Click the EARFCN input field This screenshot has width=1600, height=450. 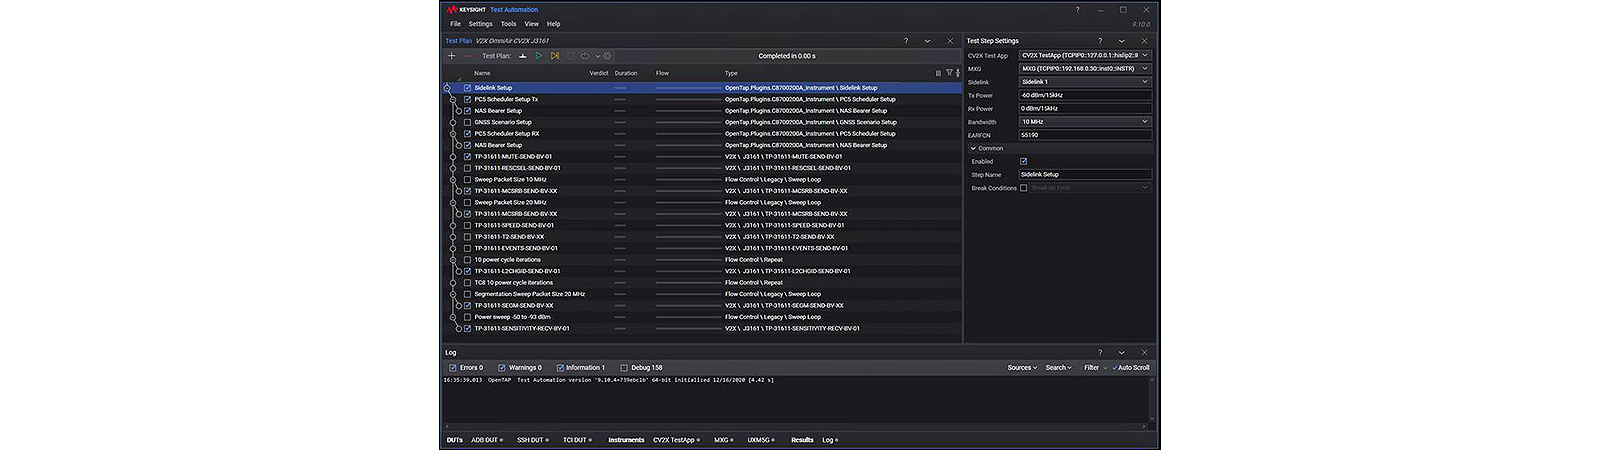tap(1085, 135)
